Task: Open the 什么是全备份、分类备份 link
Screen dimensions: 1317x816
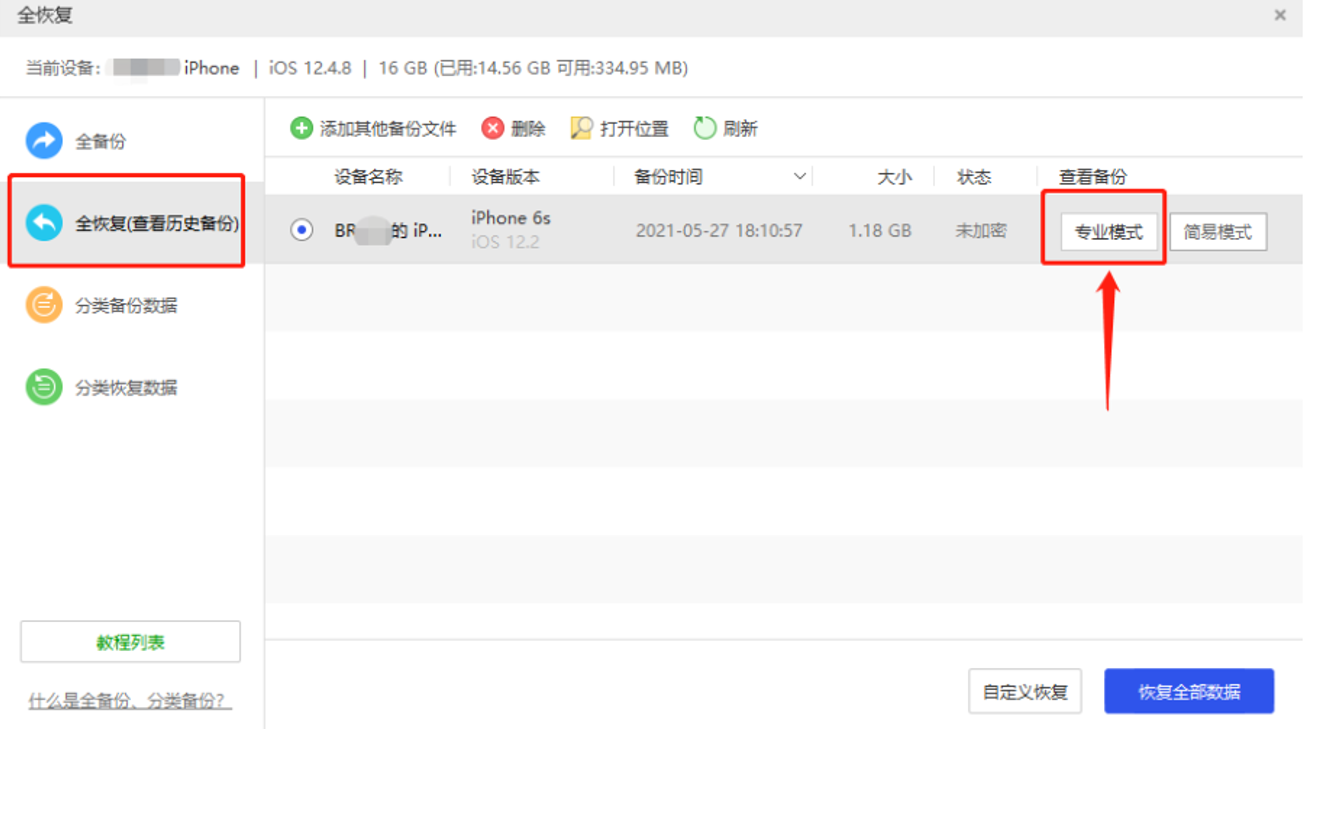Action: point(130,701)
